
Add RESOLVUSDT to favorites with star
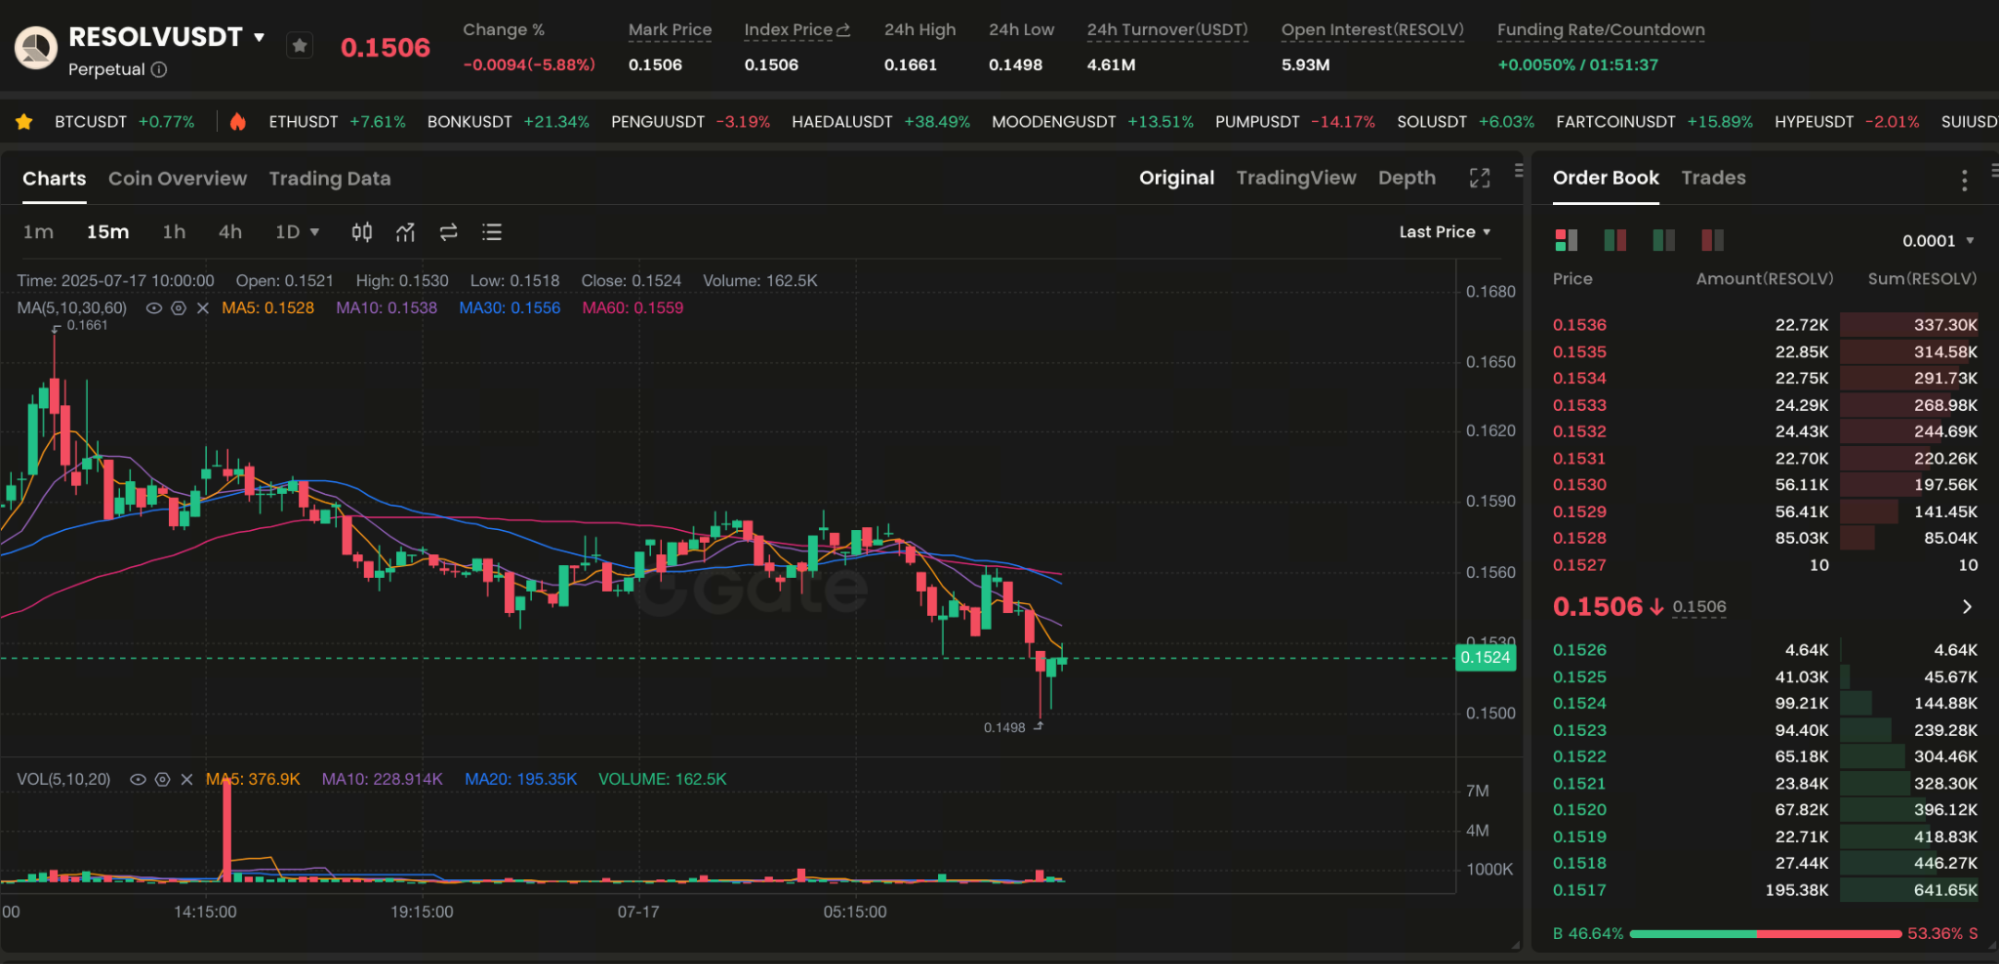coord(299,45)
